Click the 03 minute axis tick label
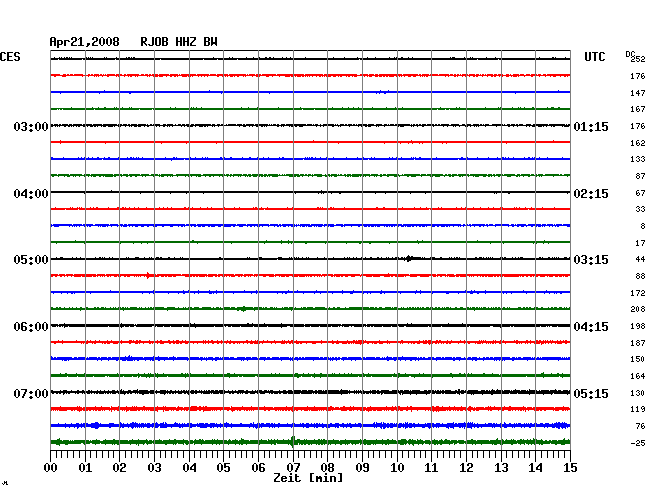Image resolution: width=650 pixels, height=494 pixels. pyautogui.click(x=154, y=468)
